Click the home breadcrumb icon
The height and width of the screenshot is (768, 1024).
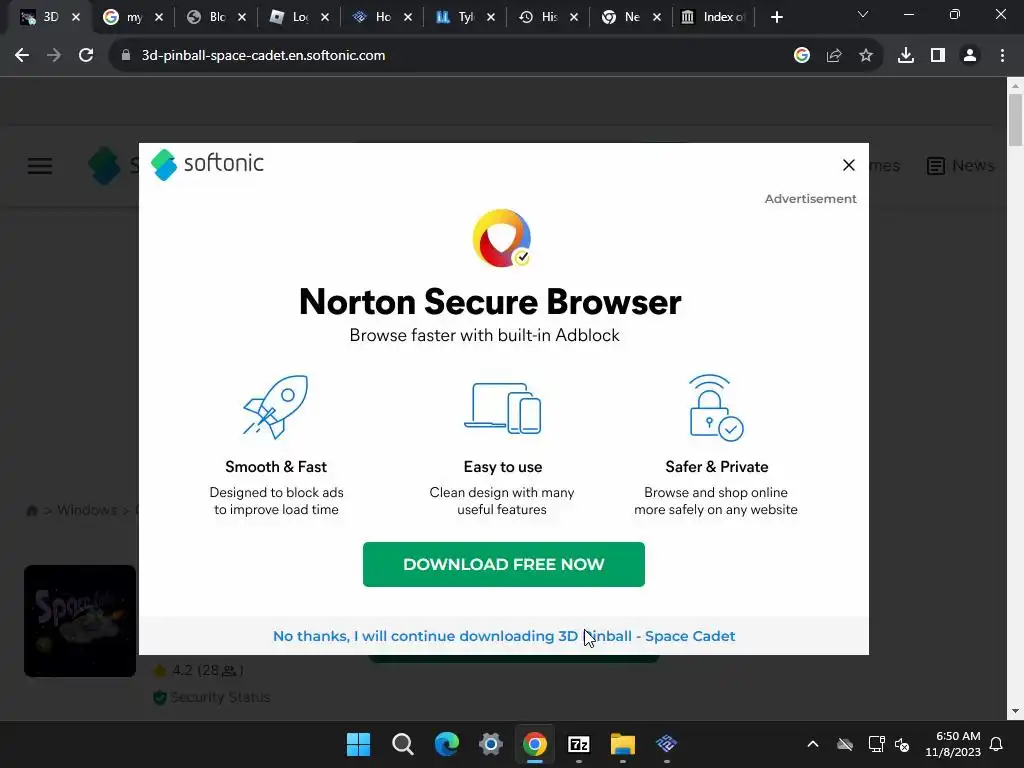(x=31, y=510)
